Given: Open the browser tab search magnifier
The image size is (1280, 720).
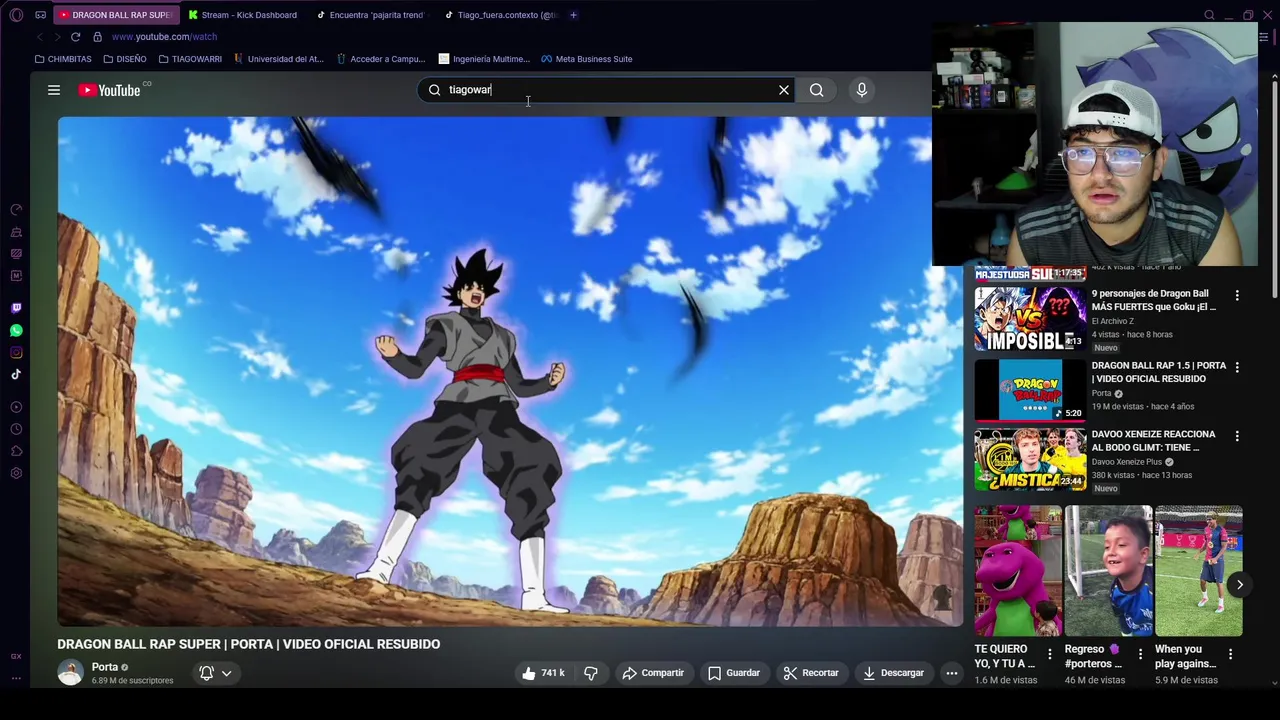Looking at the screenshot, I should click(x=1209, y=15).
